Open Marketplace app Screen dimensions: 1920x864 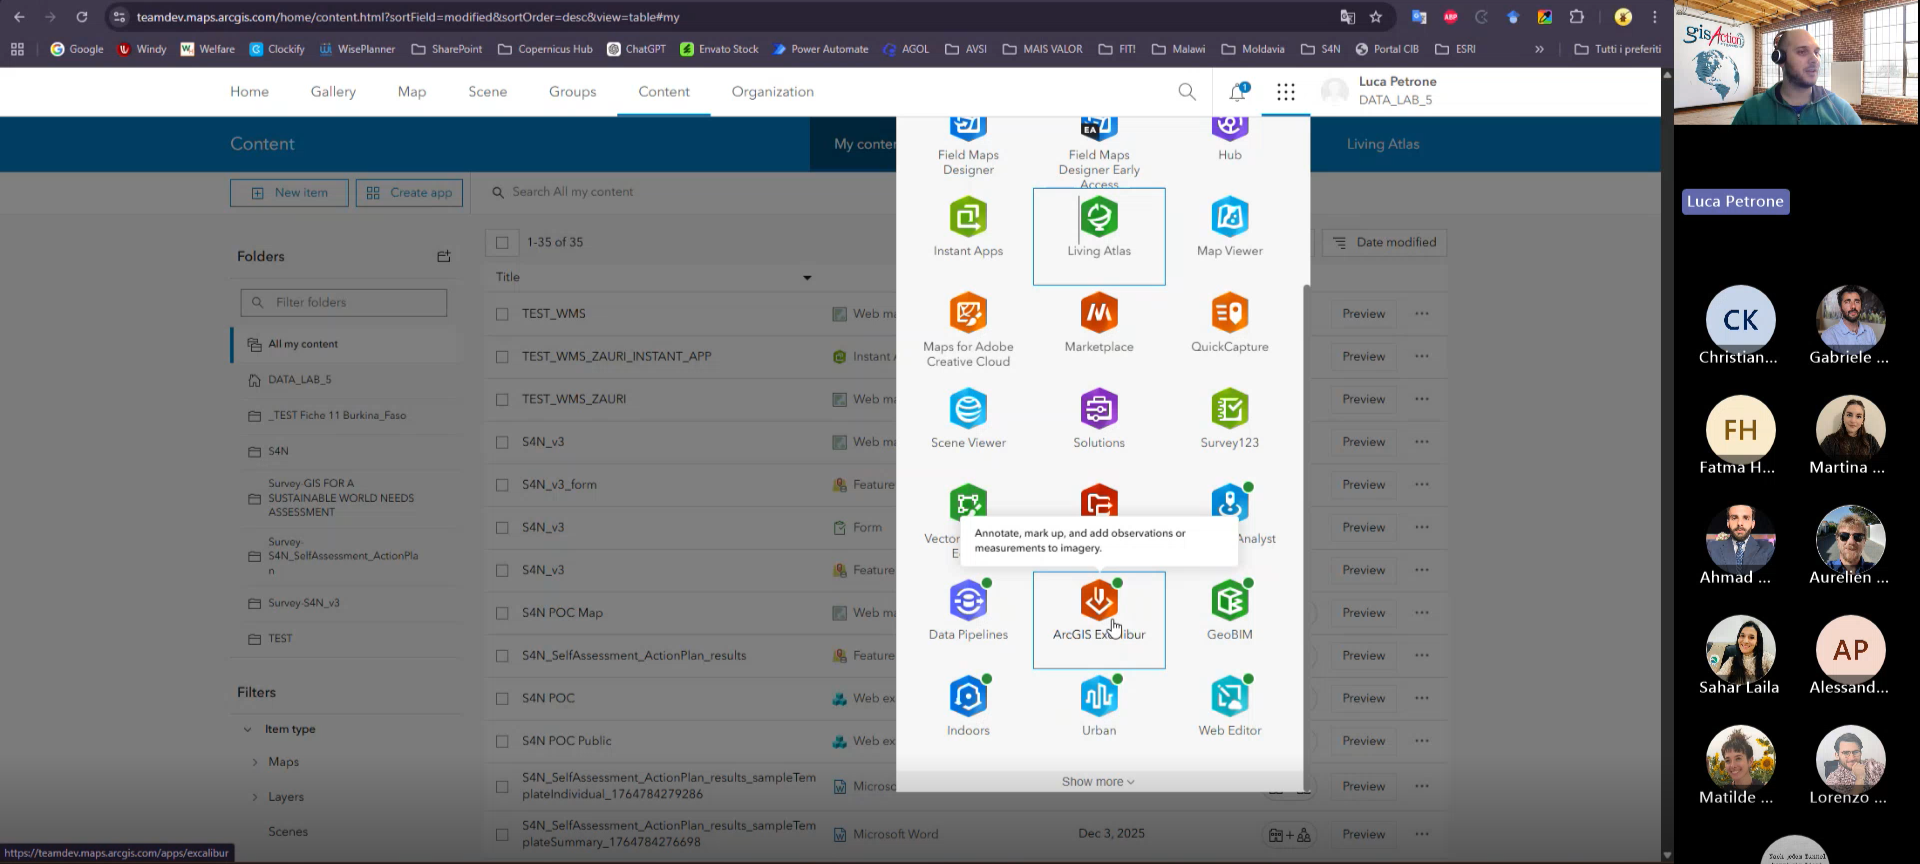coord(1099,323)
